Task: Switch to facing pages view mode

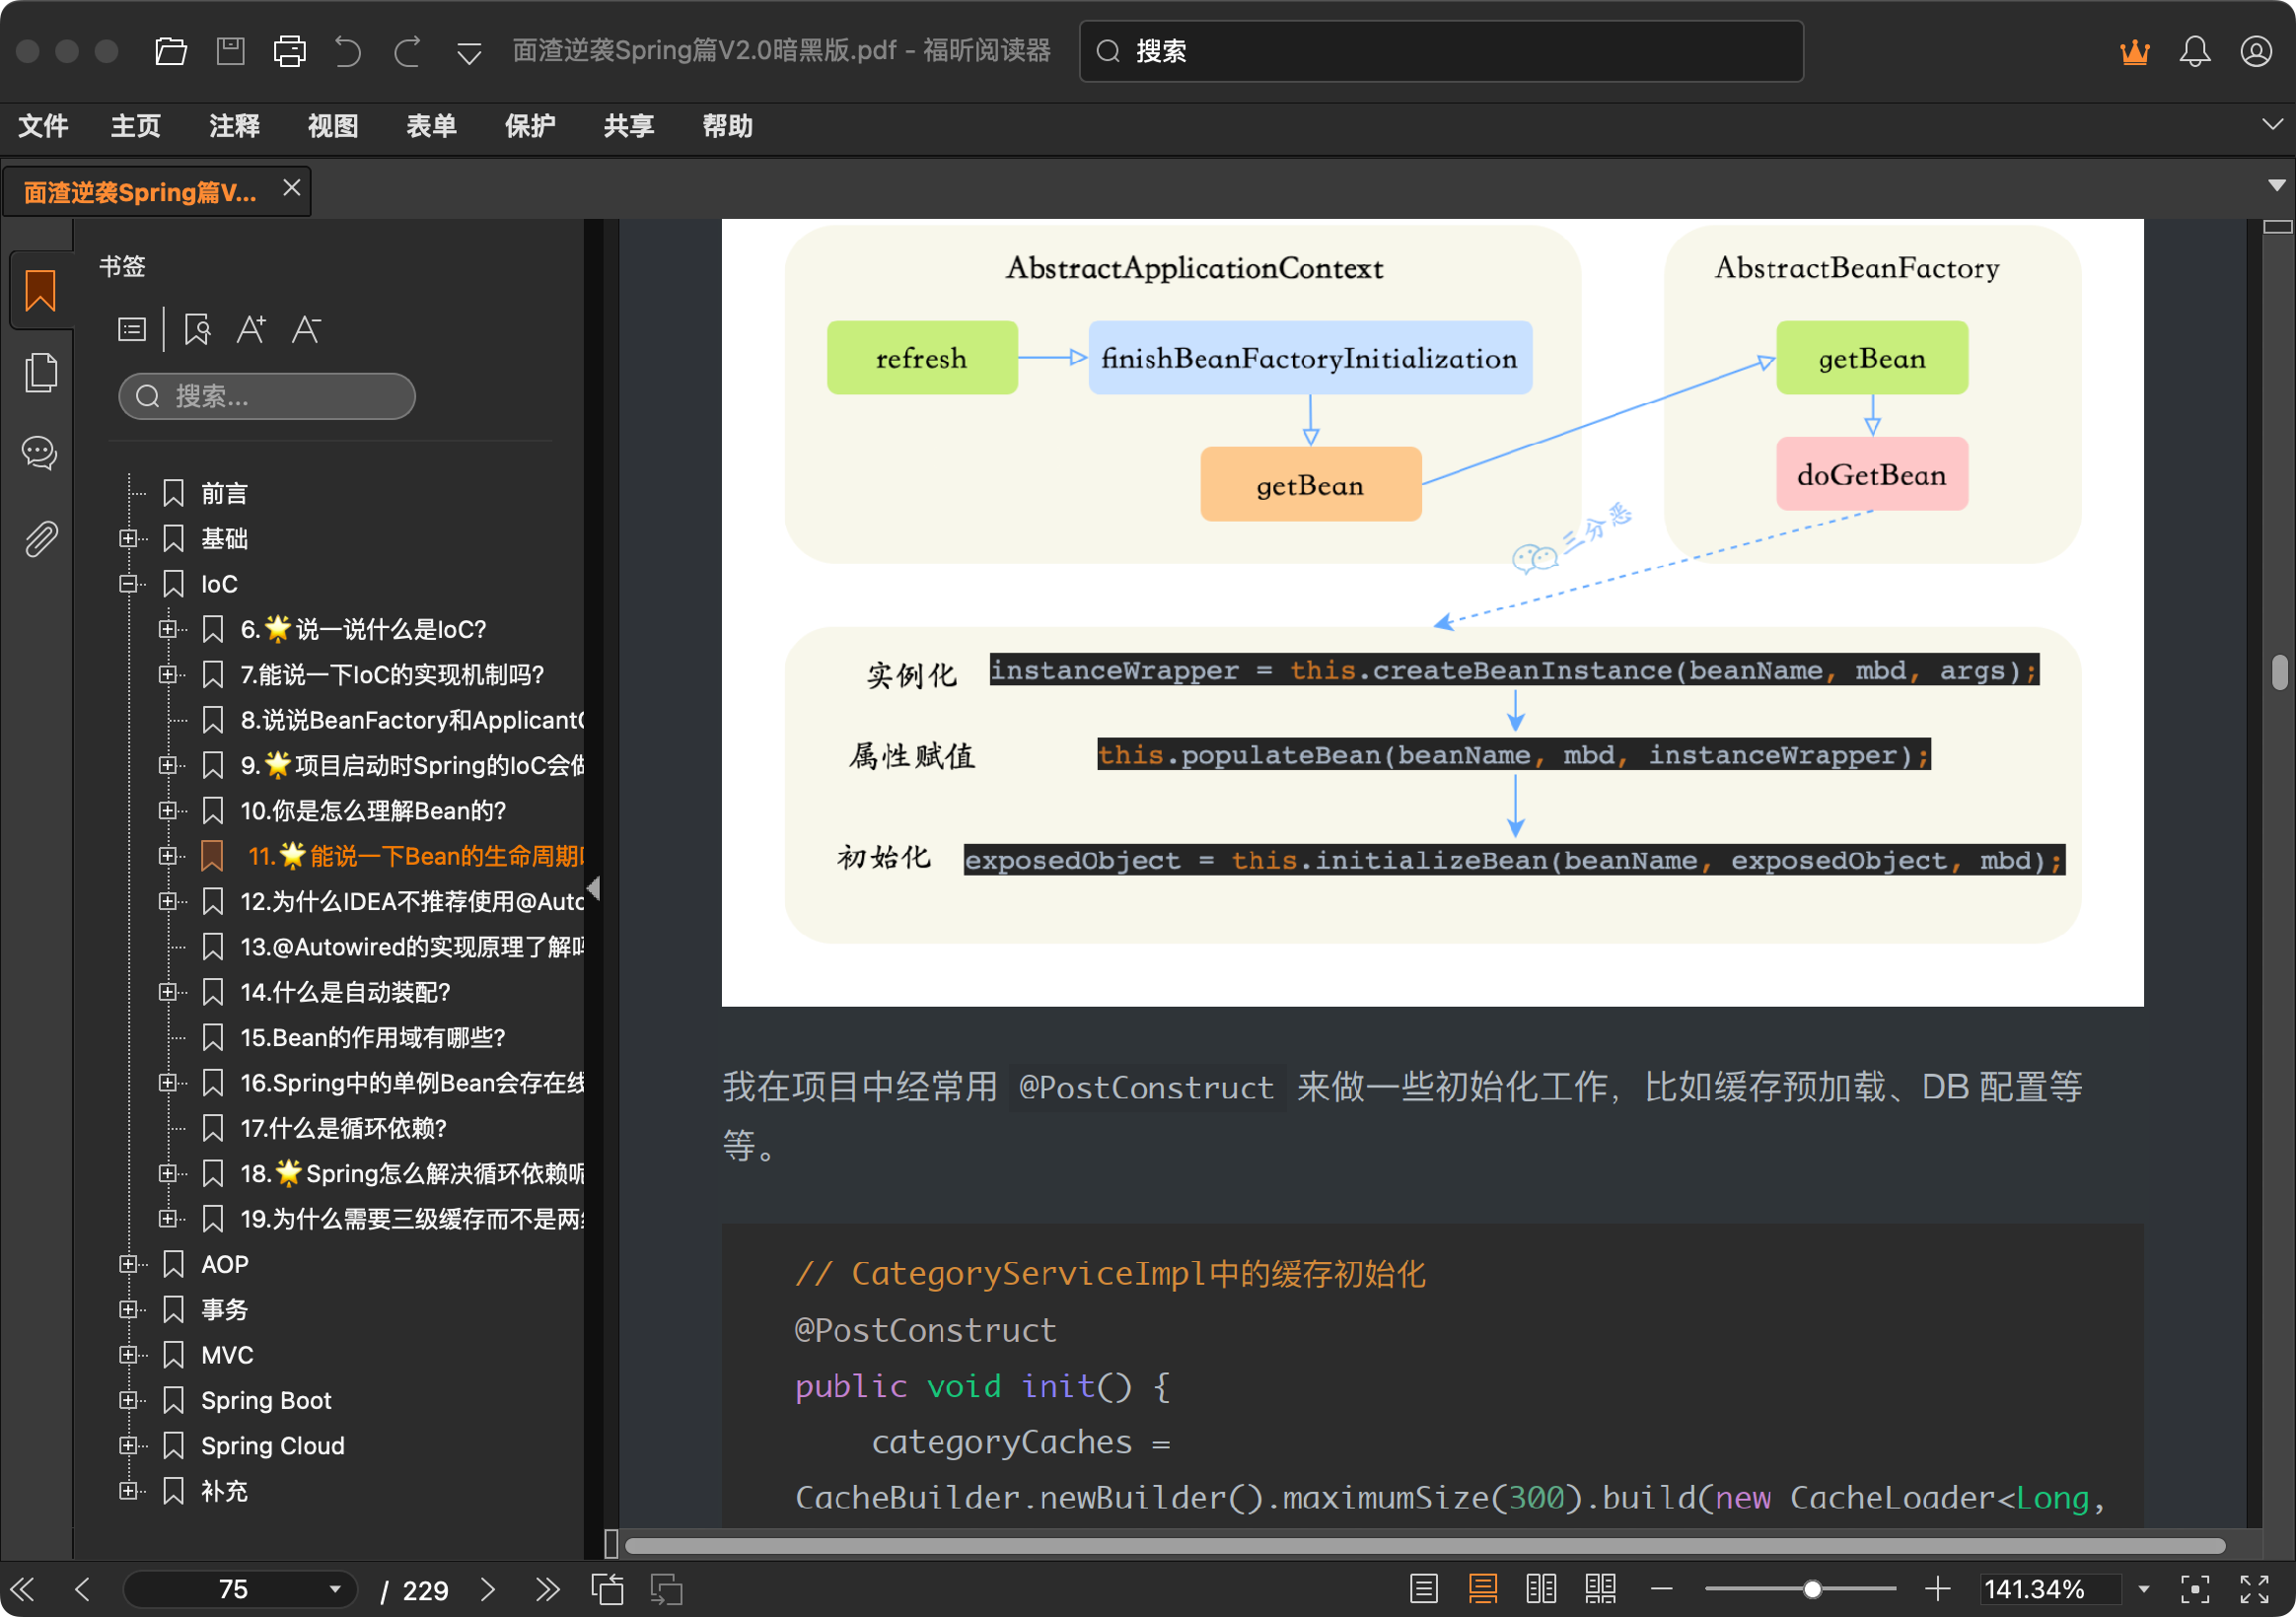Action: pyautogui.click(x=1541, y=1589)
